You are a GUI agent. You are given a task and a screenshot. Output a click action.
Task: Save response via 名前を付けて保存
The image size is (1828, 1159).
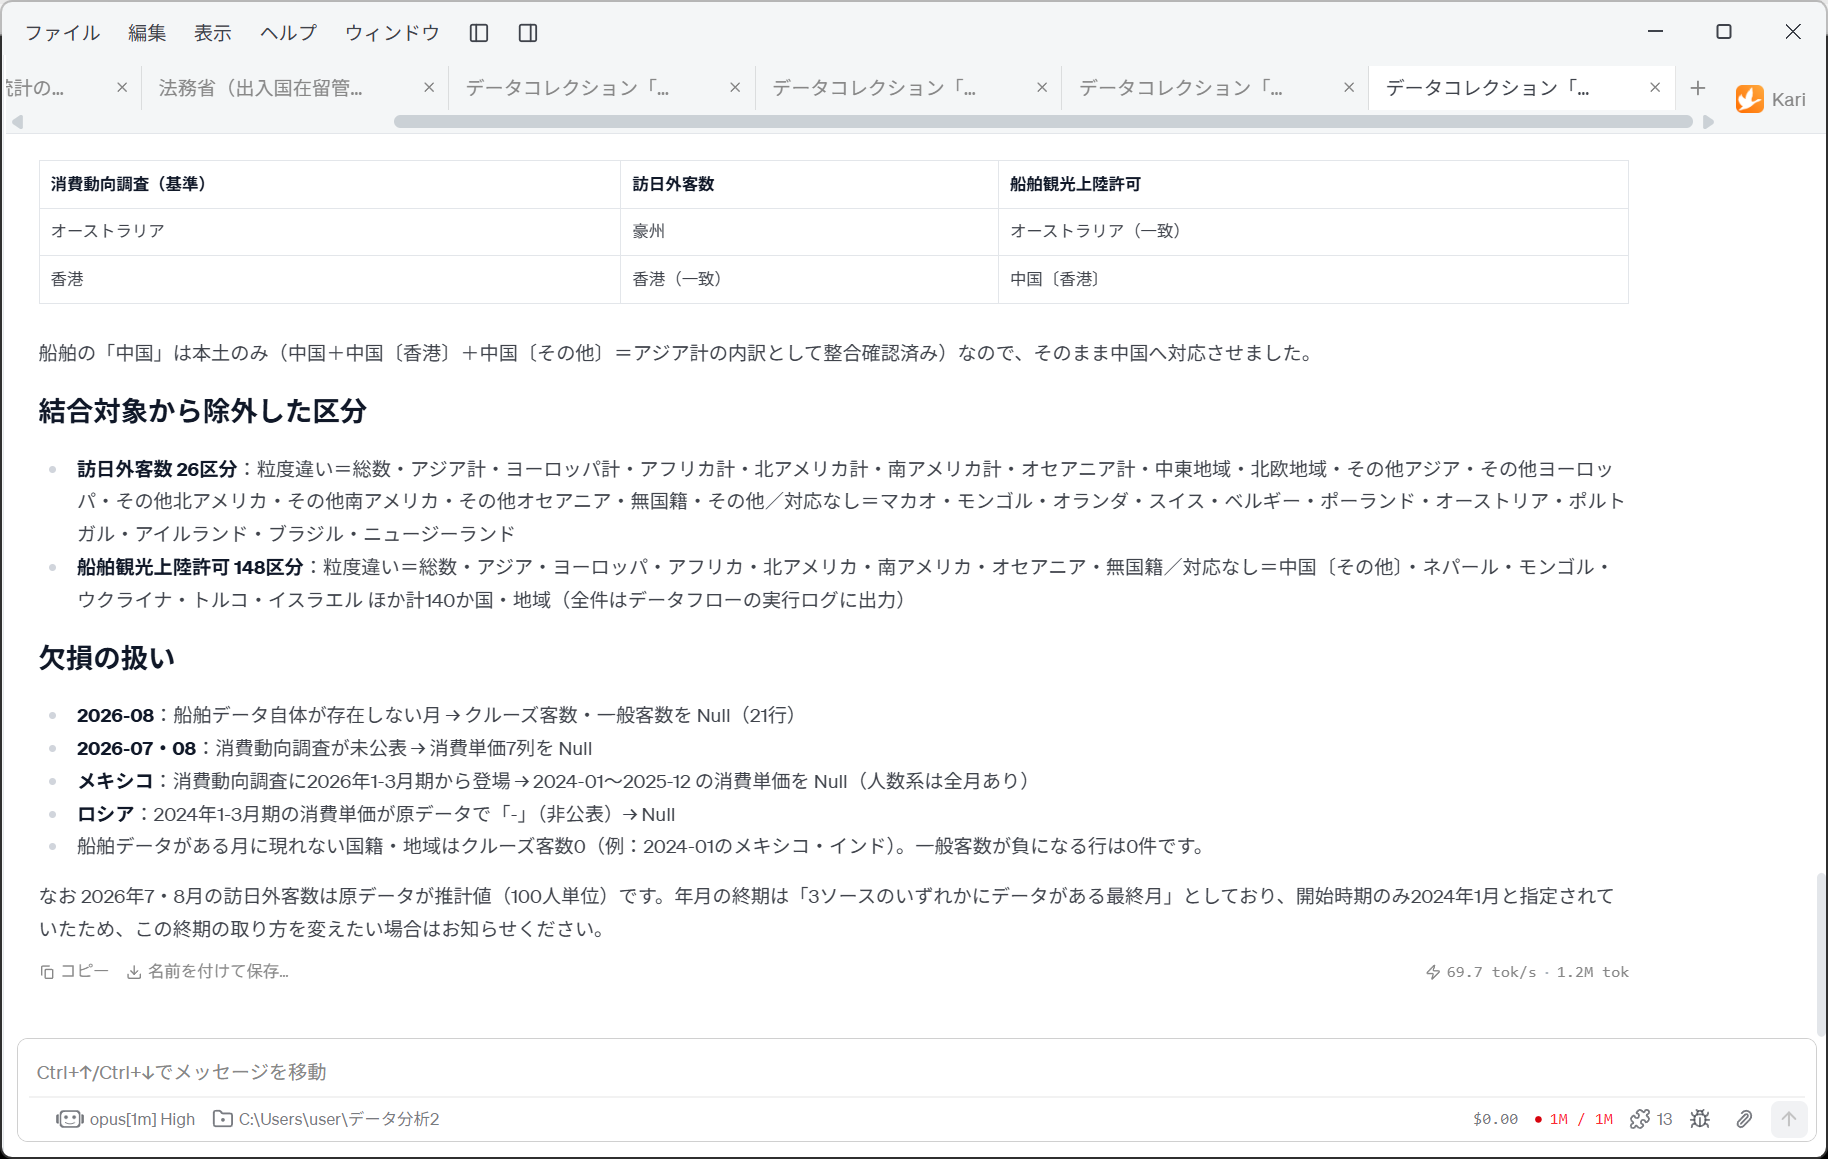pos(207,971)
